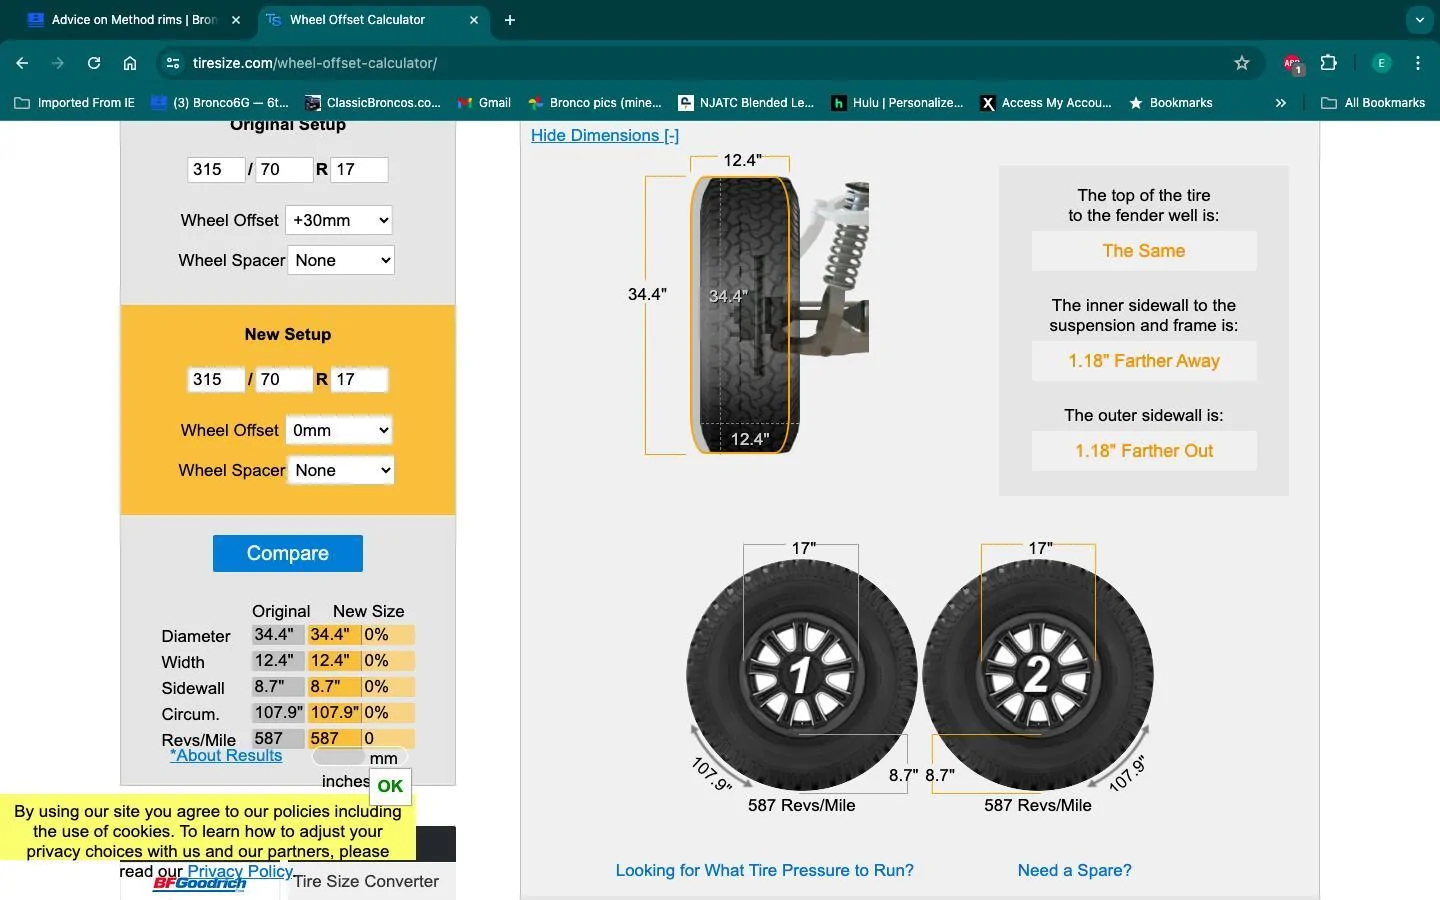This screenshot has width=1440, height=900.
Task: Toggle the inches/mm unit switch
Action: 360,756
